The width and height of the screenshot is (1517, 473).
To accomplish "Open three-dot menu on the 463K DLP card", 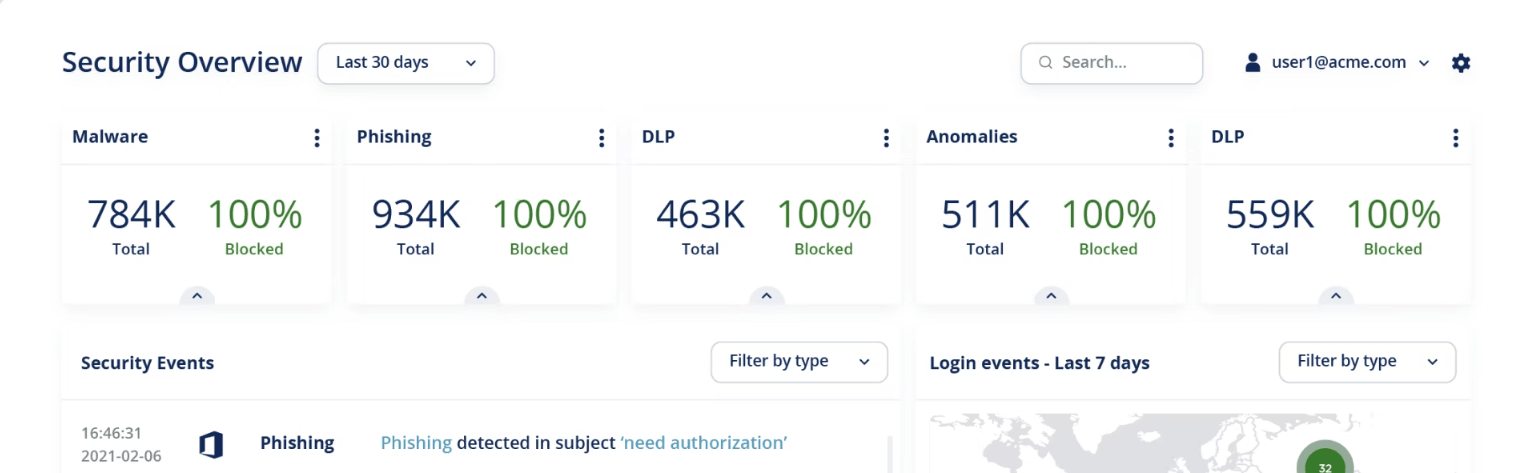I will (886, 138).
